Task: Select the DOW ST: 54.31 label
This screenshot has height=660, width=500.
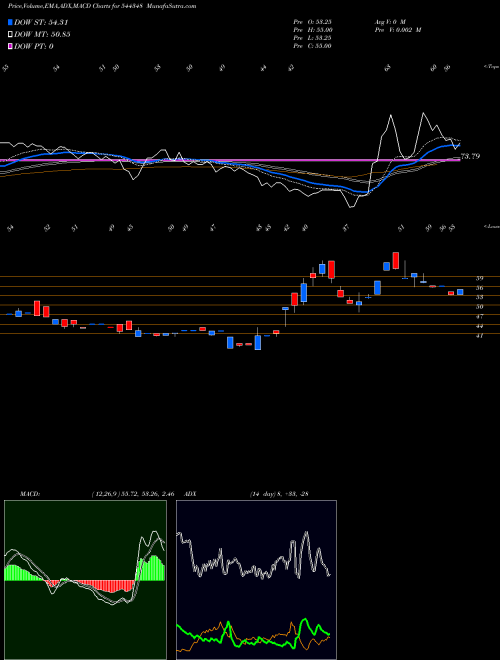Action: click(x=41, y=22)
